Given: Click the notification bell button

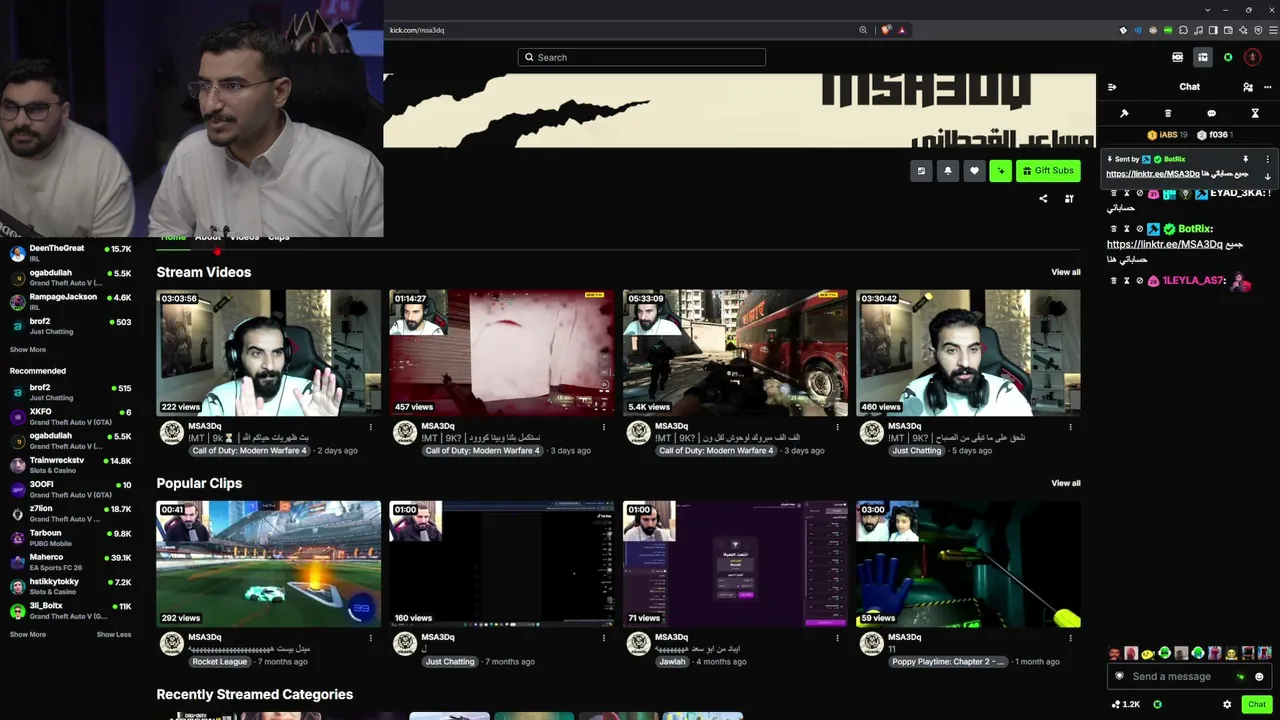Looking at the screenshot, I should [948, 171].
